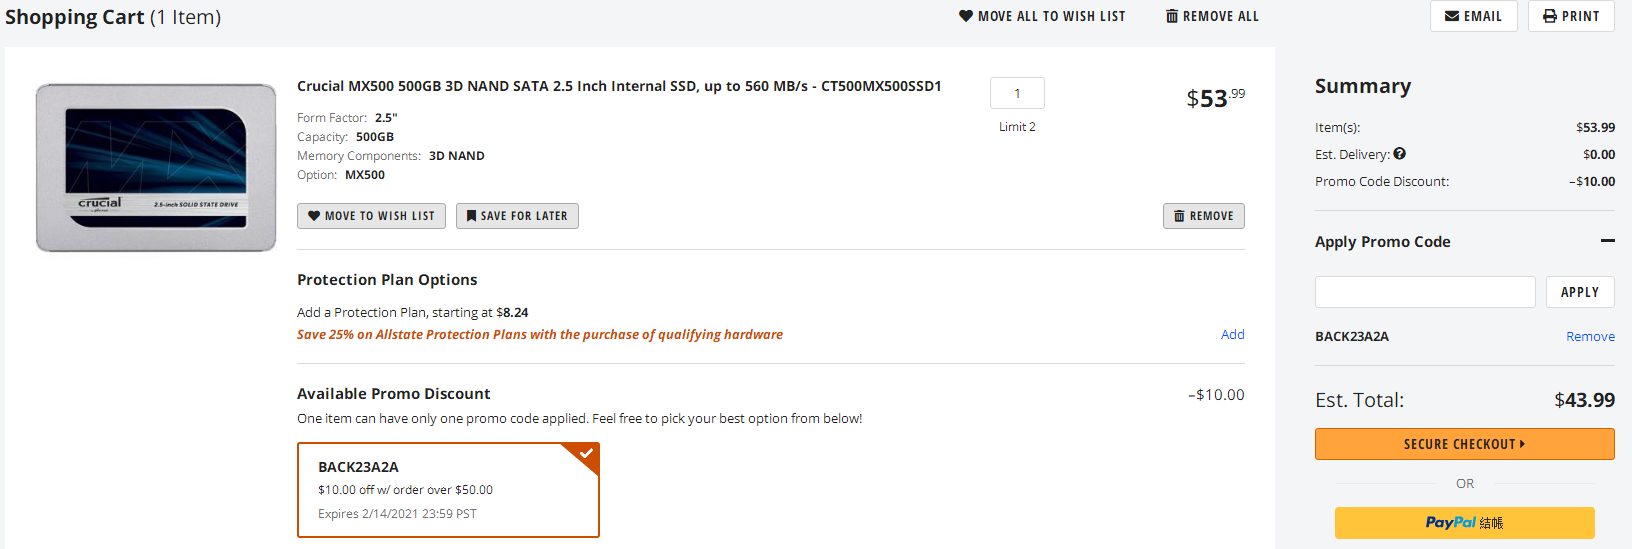This screenshot has width=1632, height=549.
Task: Click the printer icon on Print button
Action: point(1550,16)
